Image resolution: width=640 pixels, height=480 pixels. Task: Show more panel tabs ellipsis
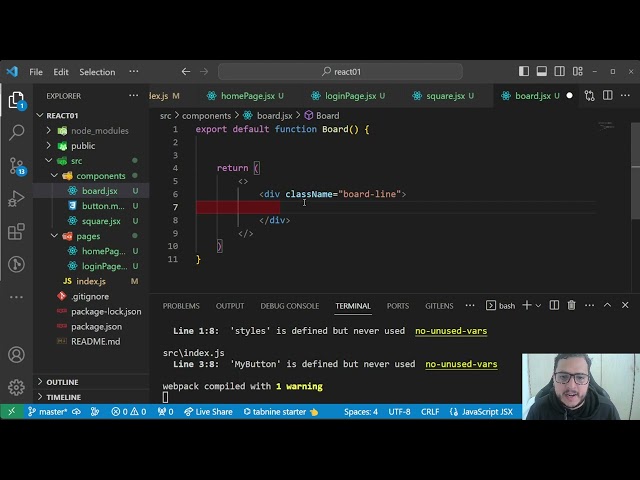coord(470,305)
